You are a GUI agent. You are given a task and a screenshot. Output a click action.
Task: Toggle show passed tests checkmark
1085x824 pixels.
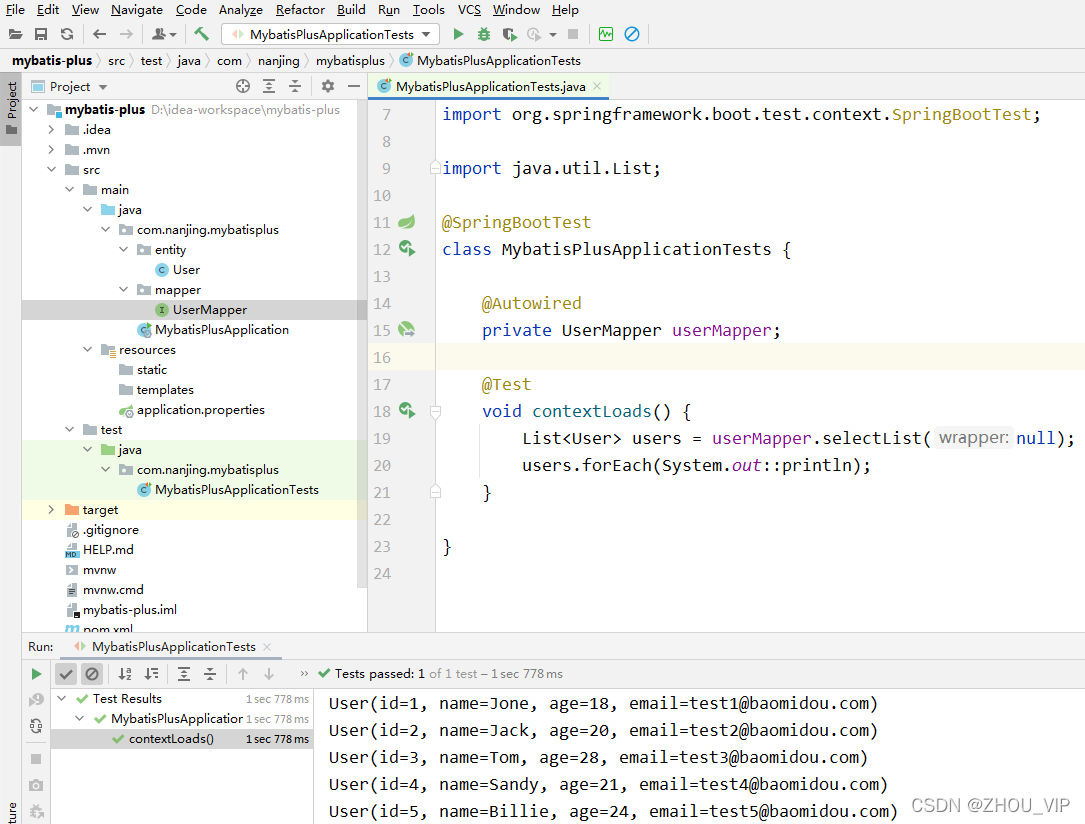pos(66,674)
